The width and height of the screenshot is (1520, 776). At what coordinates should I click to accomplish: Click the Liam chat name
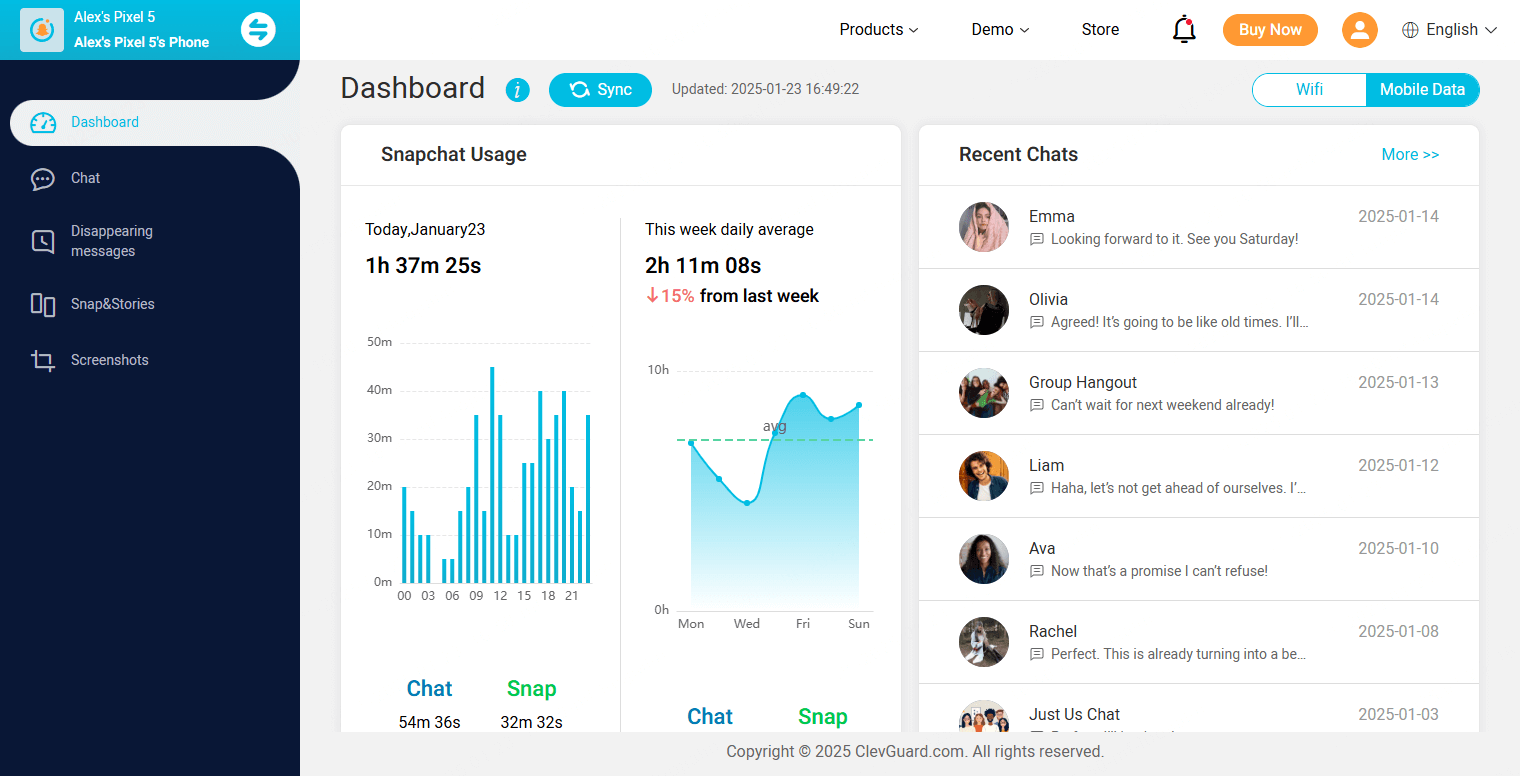click(x=1046, y=465)
